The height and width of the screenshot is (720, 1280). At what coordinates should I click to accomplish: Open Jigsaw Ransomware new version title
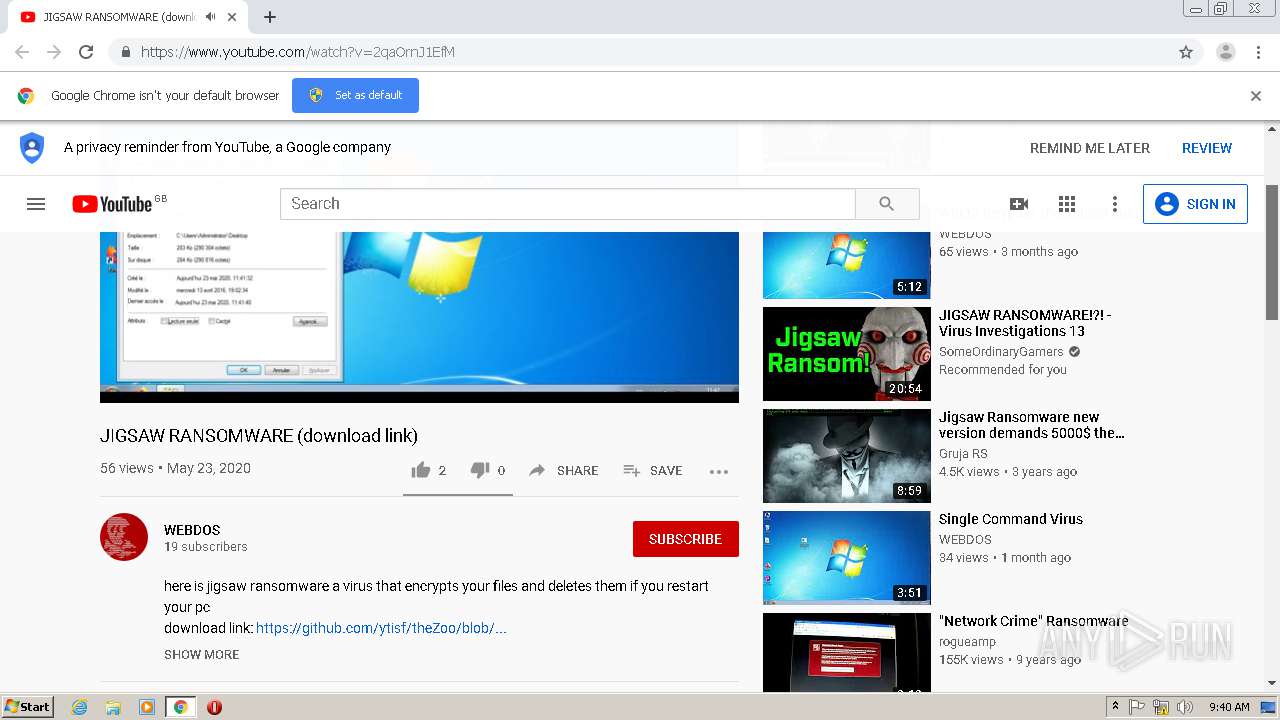point(1032,425)
